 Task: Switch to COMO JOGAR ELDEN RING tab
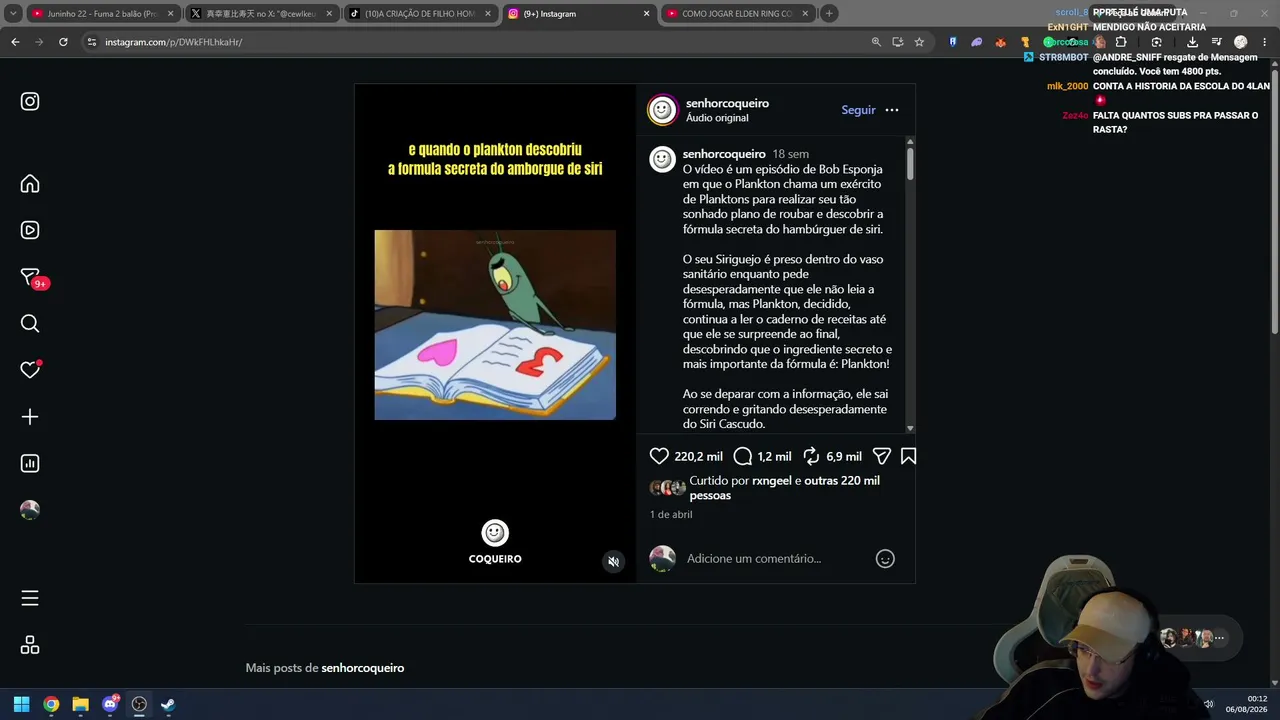[x=736, y=14]
